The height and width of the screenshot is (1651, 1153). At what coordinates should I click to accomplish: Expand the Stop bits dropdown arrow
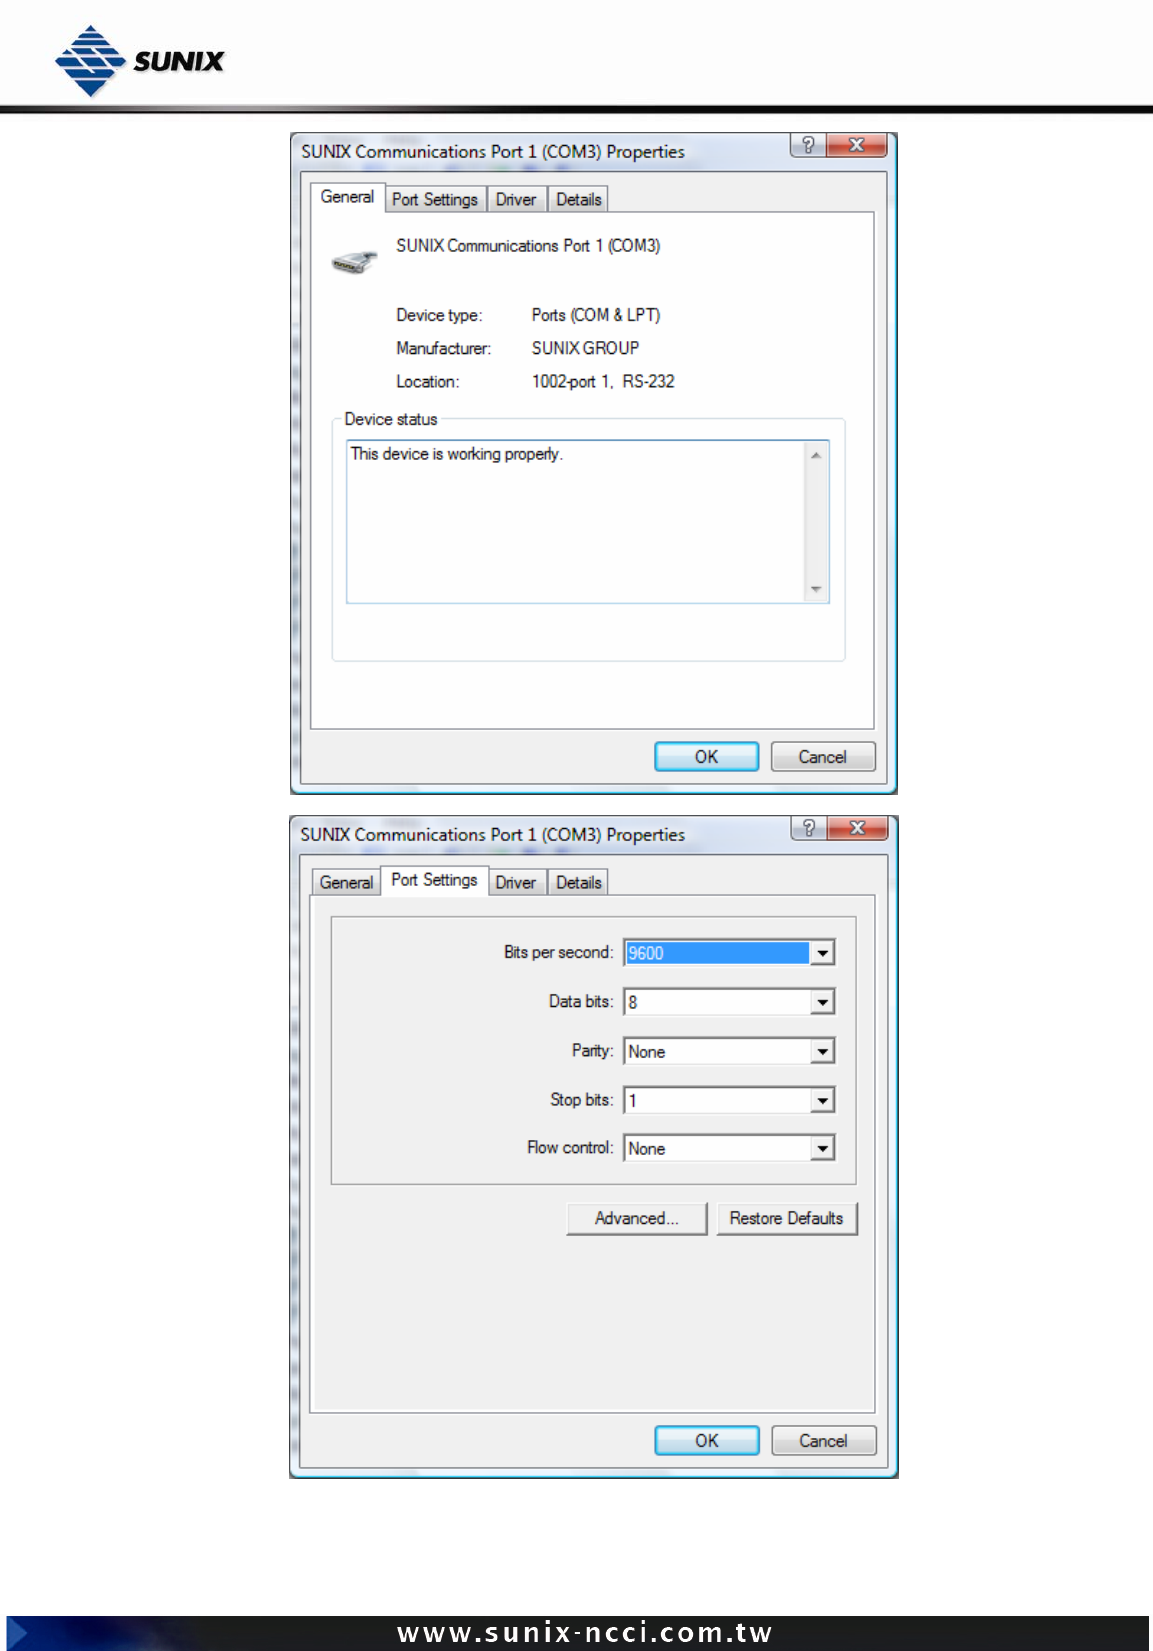(x=822, y=1100)
